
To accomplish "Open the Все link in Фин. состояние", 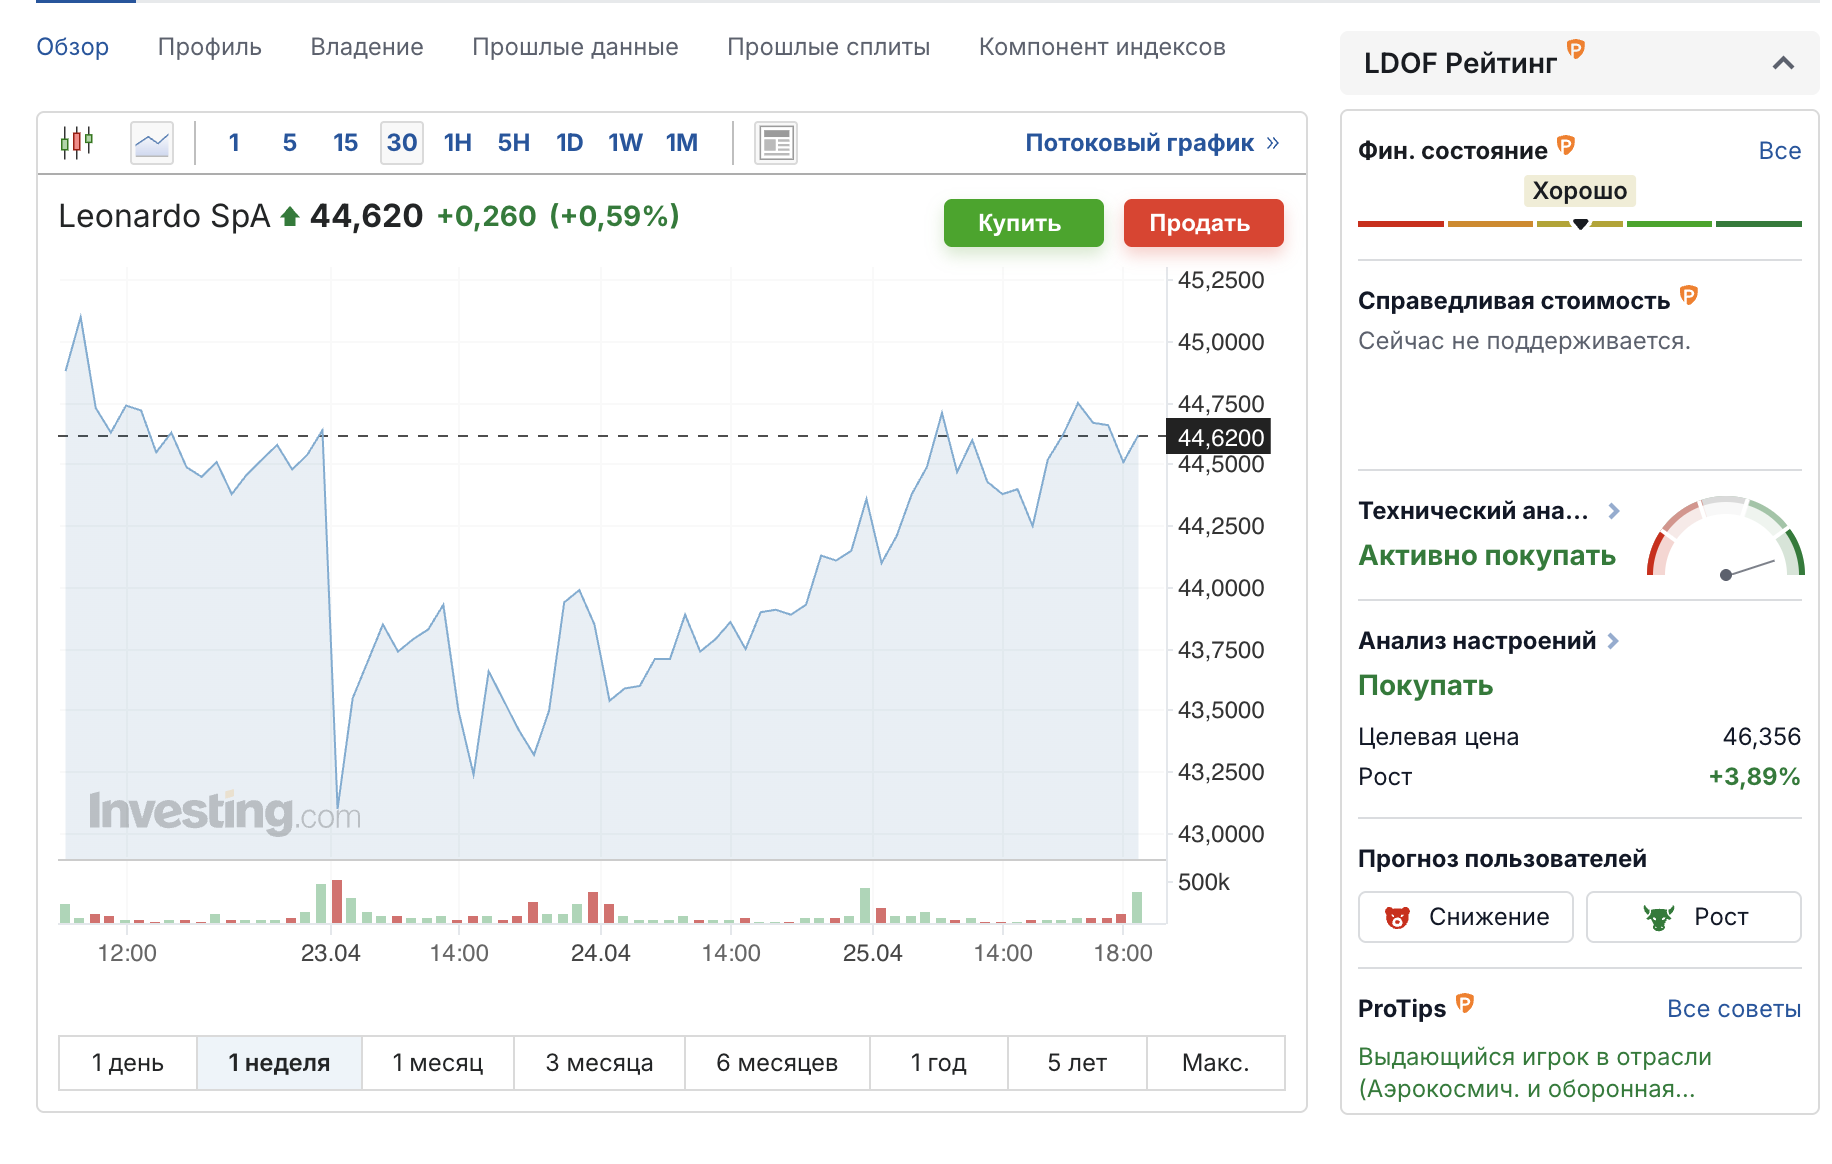I will click(x=1780, y=151).
